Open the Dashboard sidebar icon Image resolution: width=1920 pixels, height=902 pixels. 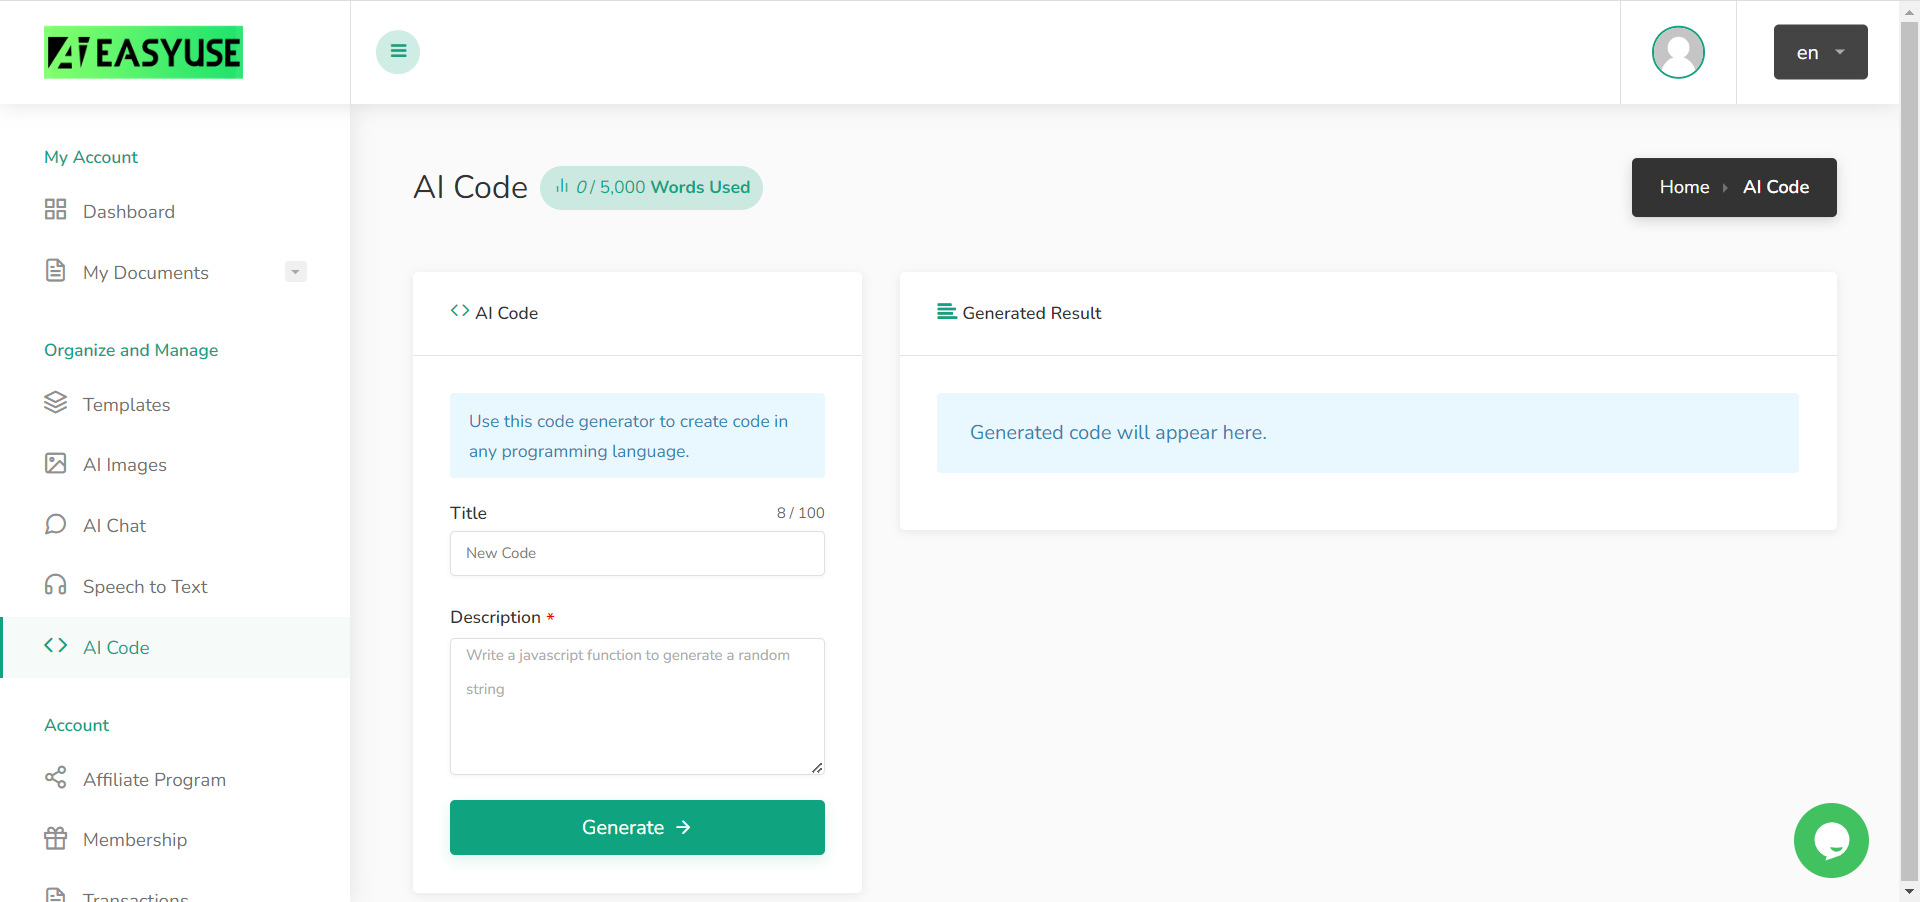pyautogui.click(x=56, y=211)
